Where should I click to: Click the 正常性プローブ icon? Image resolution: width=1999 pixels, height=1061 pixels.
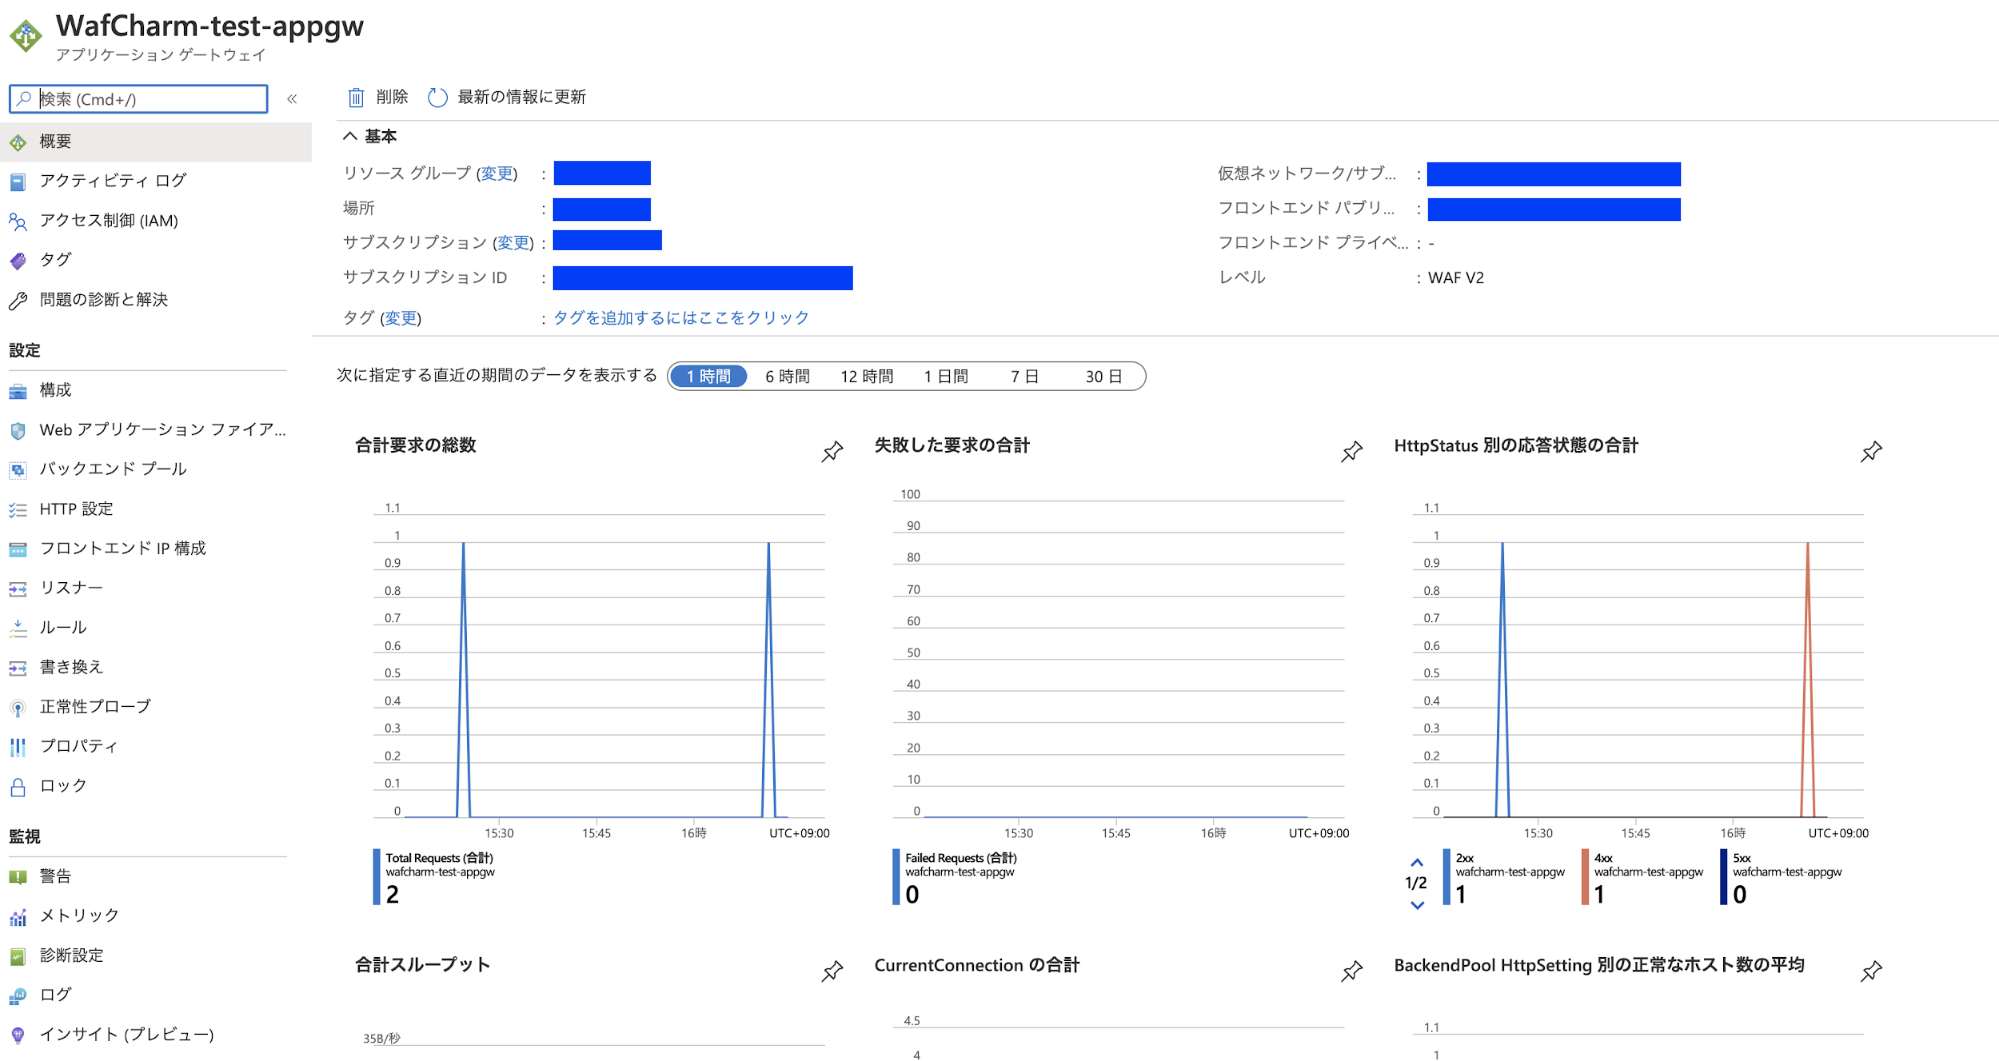click(x=18, y=708)
